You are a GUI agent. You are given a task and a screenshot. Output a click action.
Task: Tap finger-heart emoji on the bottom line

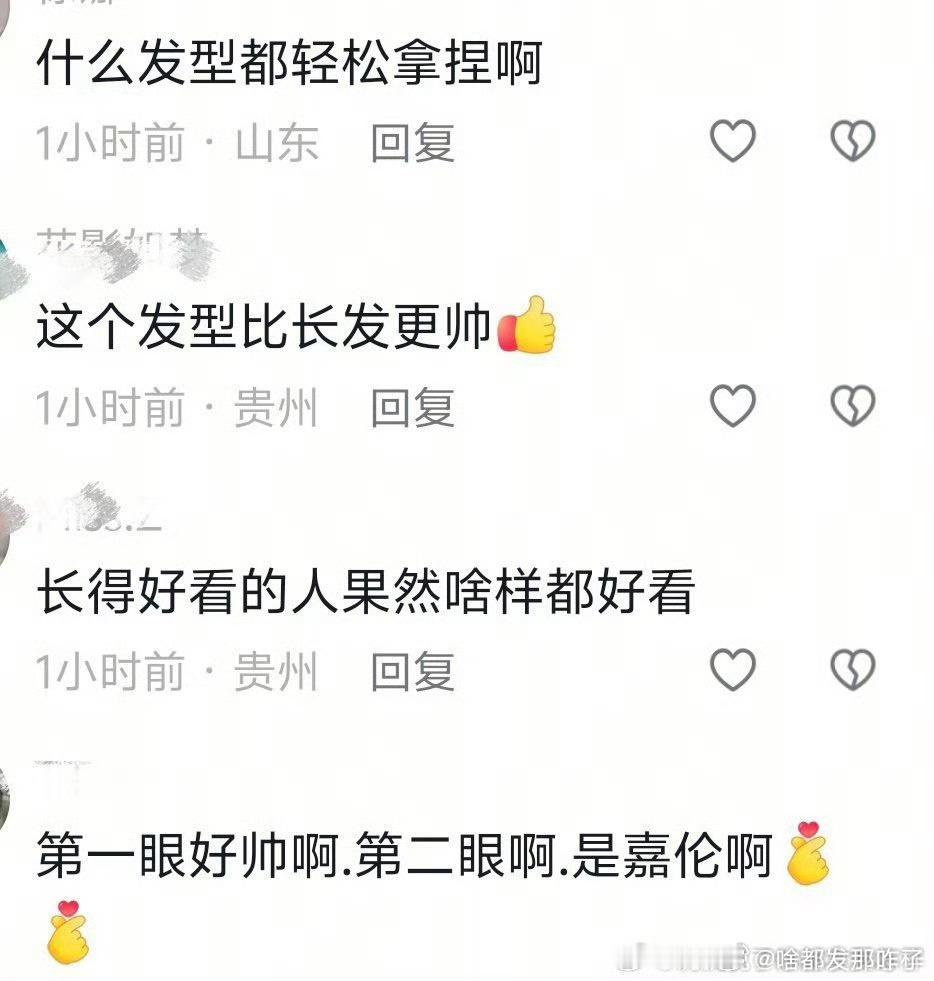pyautogui.click(x=68, y=932)
